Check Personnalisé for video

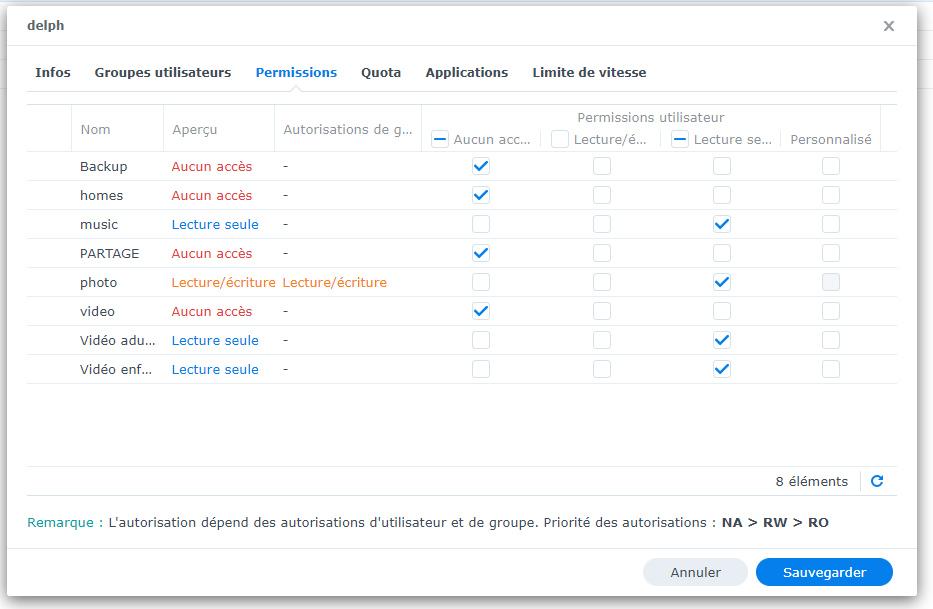point(831,311)
